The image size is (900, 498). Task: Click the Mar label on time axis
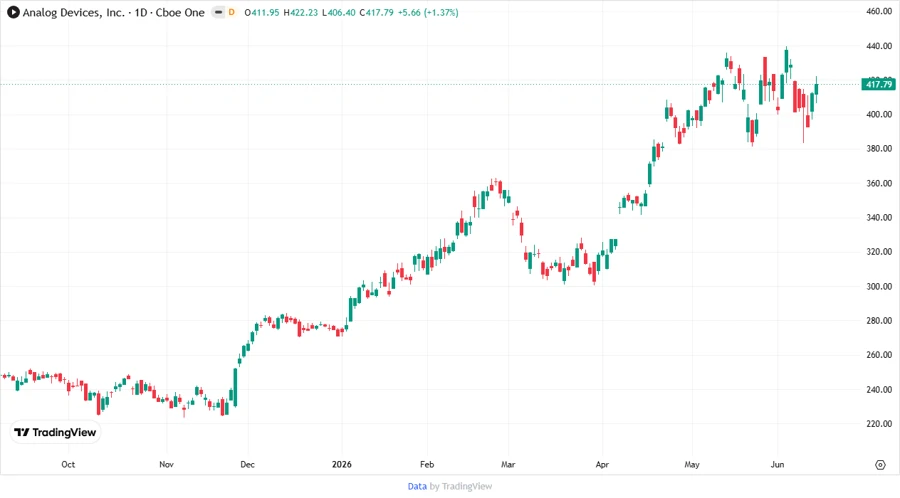click(x=508, y=464)
